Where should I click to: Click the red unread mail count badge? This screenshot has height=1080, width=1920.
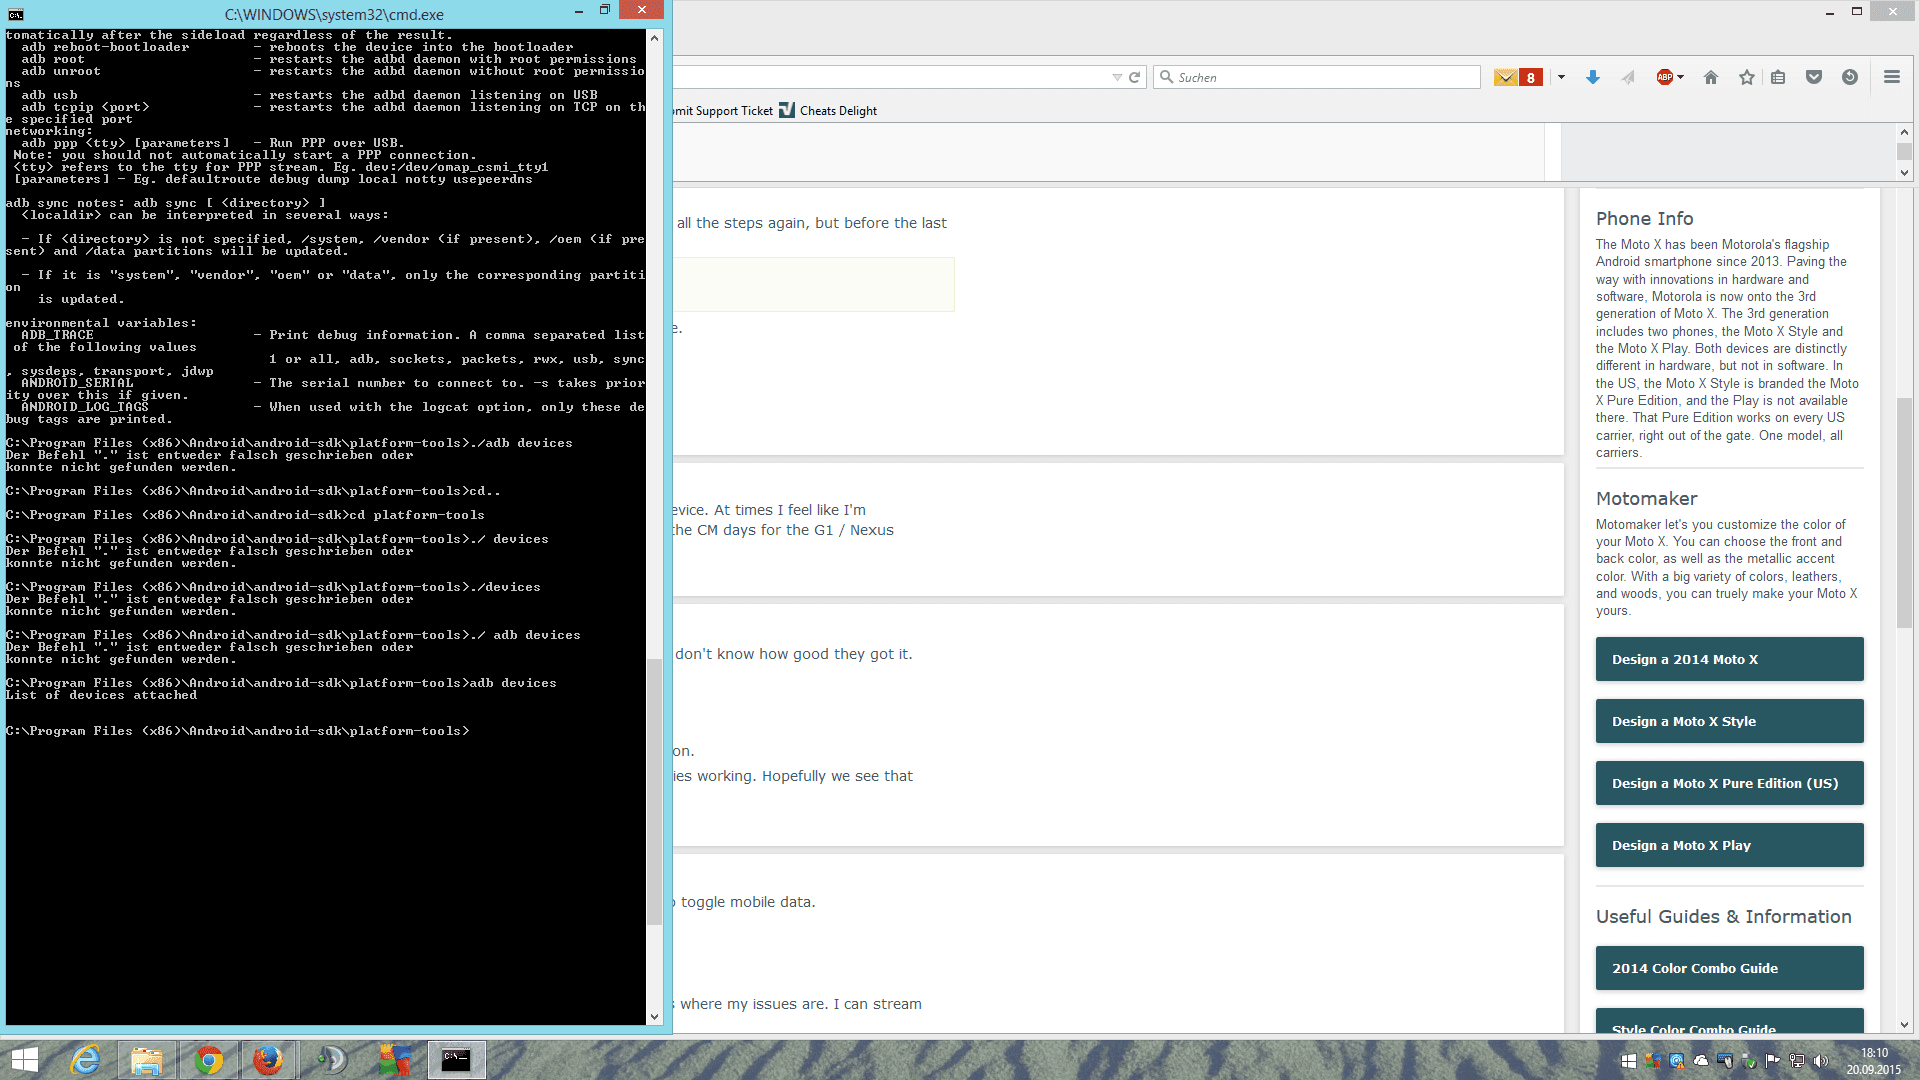[x=1530, y=77]
